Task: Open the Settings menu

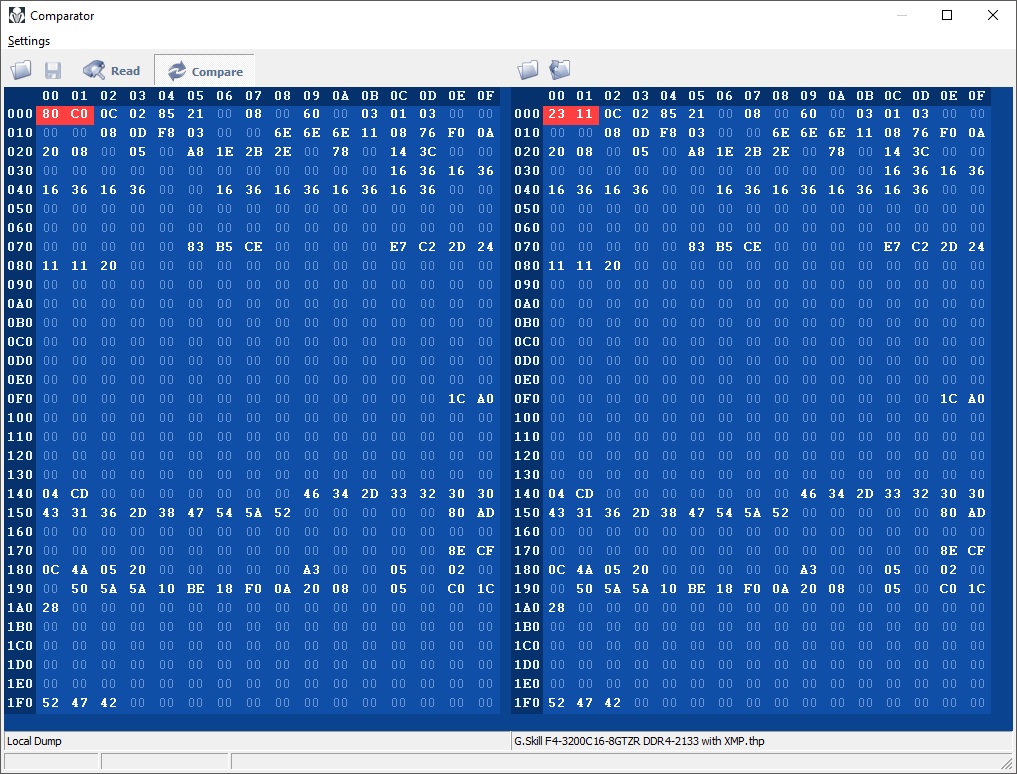Action: (x=29, y=41)
